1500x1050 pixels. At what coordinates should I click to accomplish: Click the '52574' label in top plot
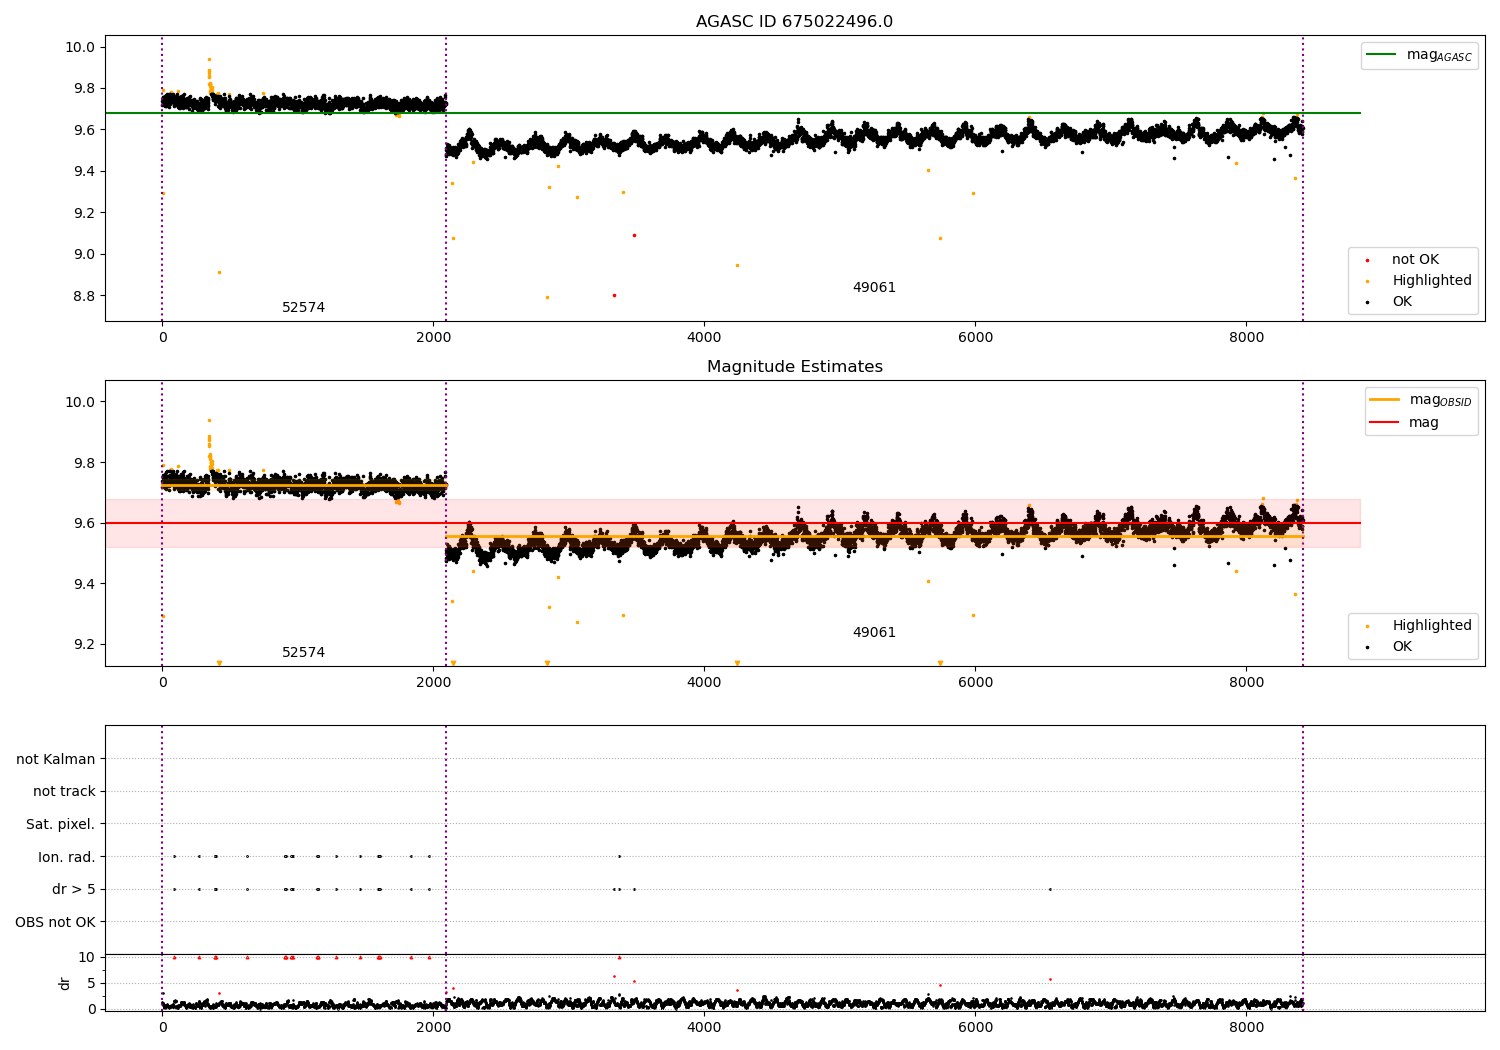tap(303, 308)
